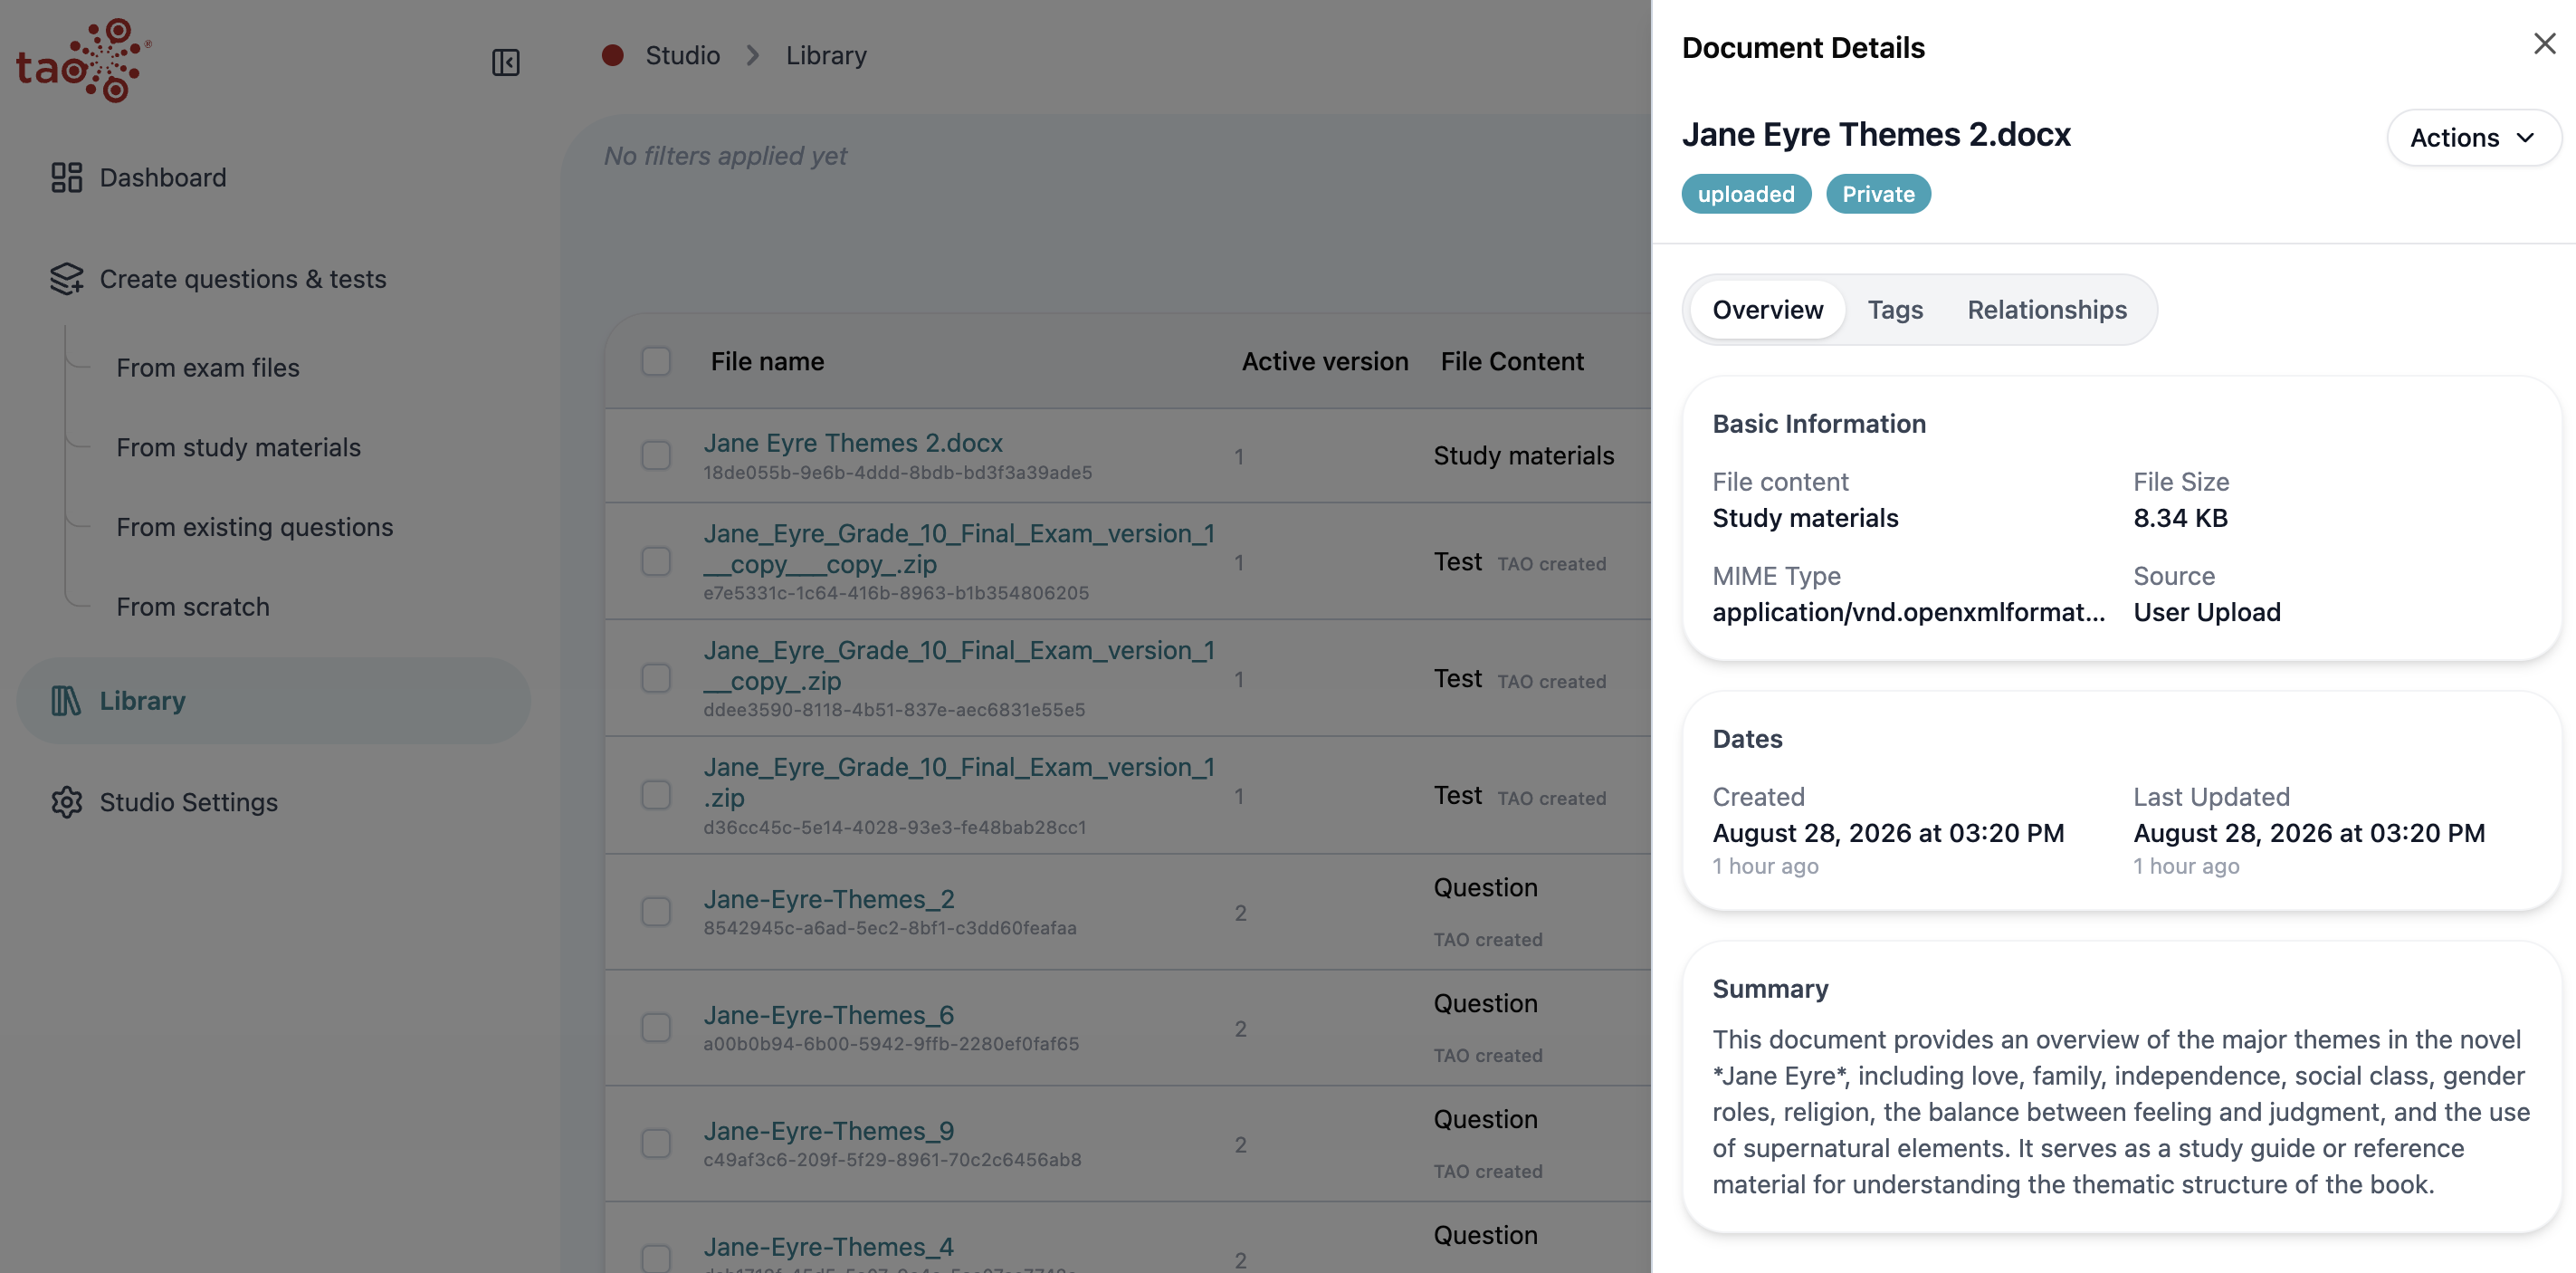
Task: Open Dashboard from the sidebar
Action: point(163,177)
